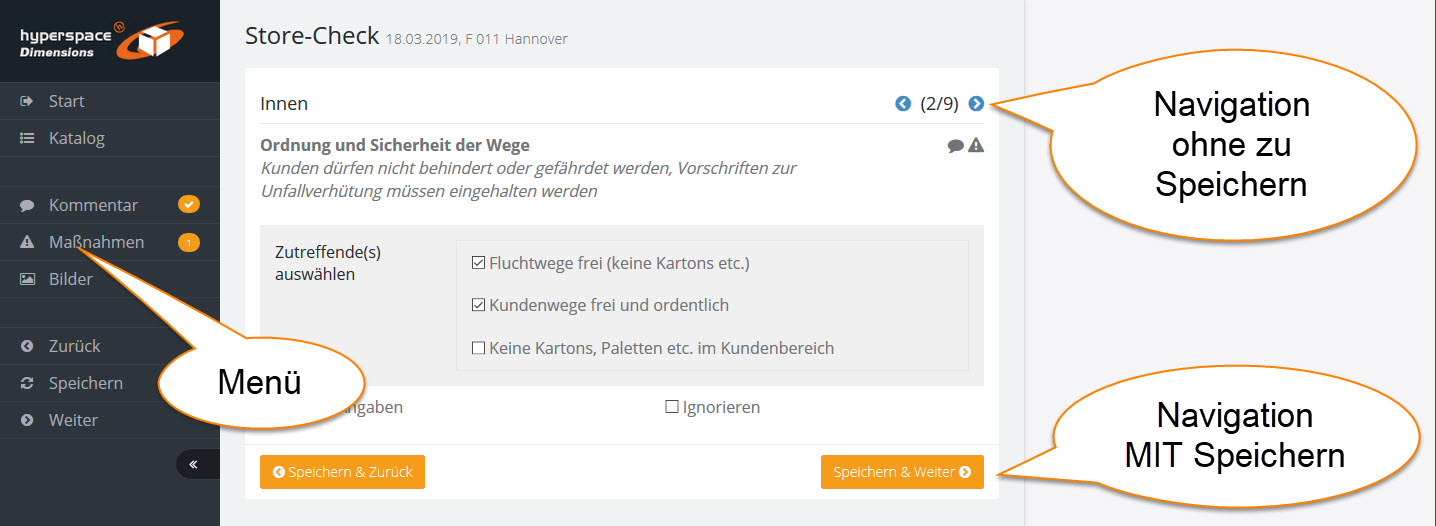Screen dimensions: 1436x526
Task: Click the hyperspace Dimensions logo
Action: (100, 40)
